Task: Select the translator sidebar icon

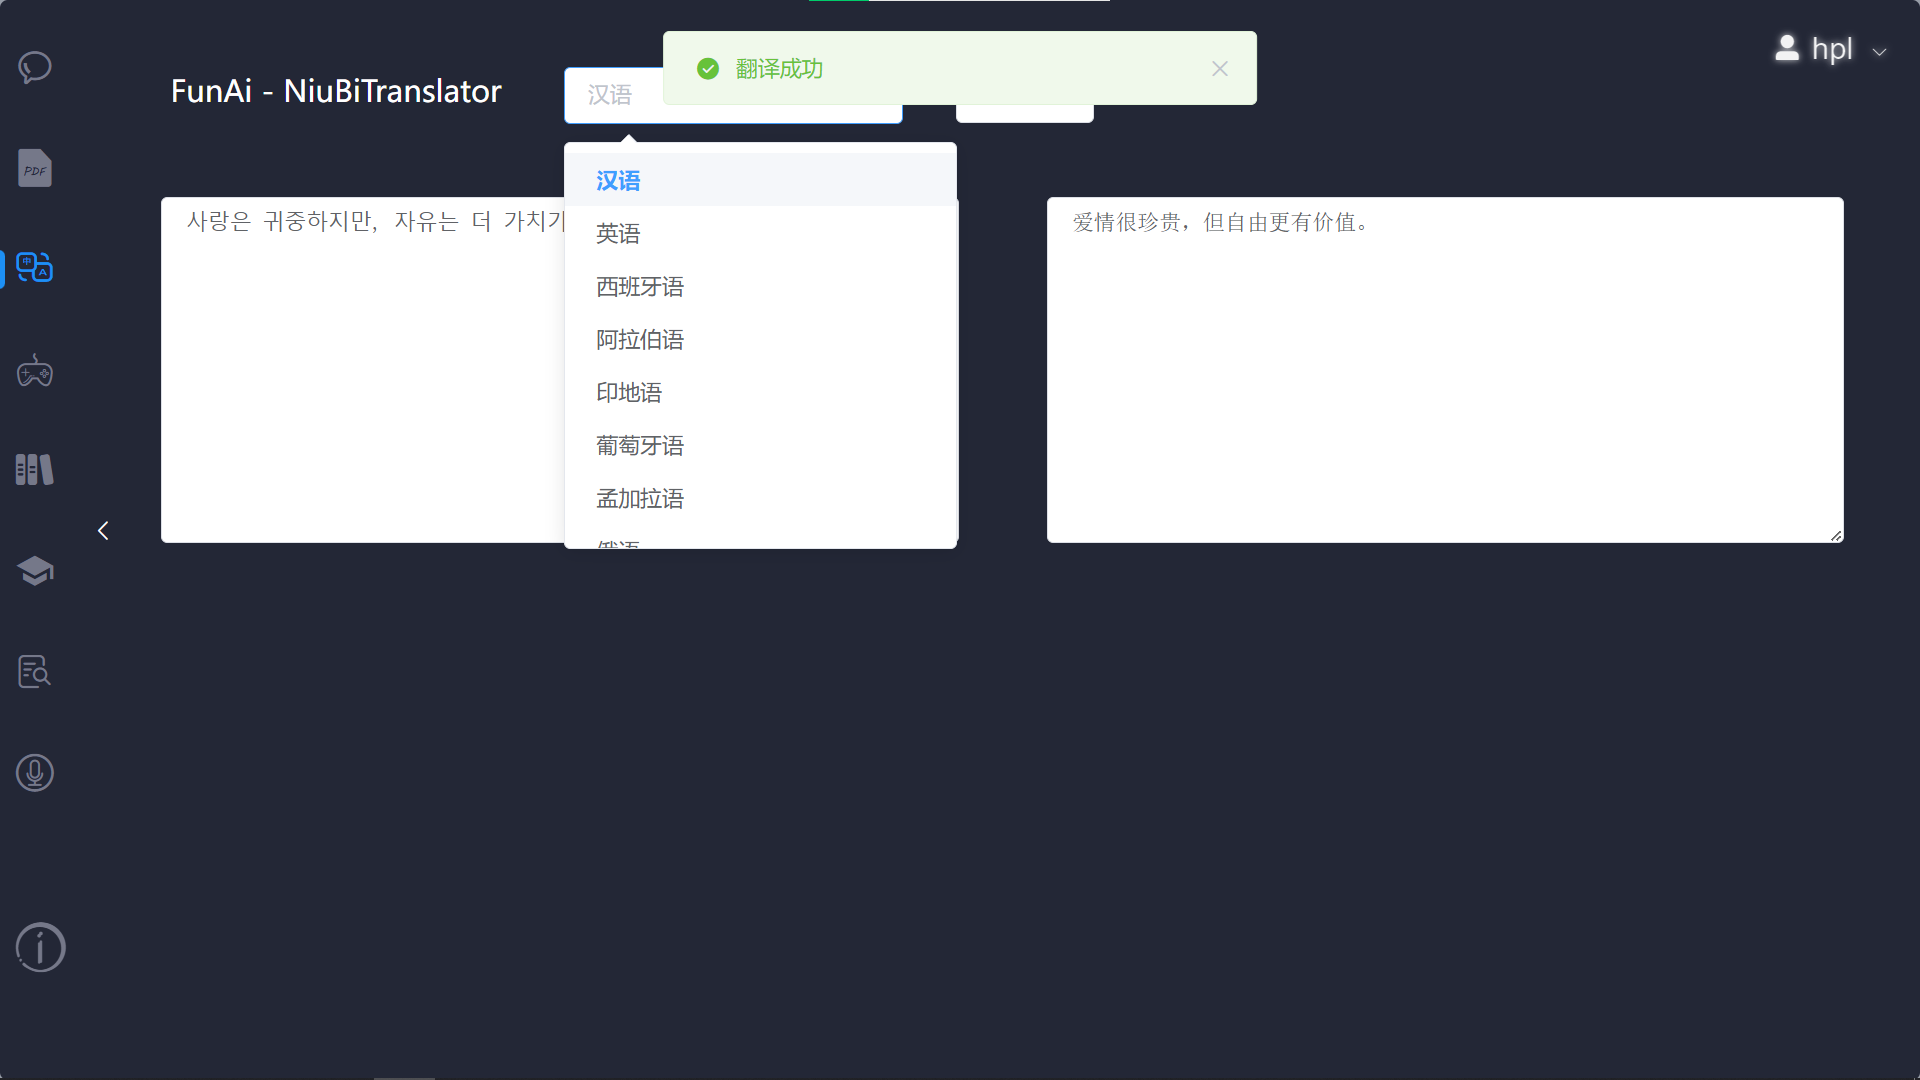Action: tap(35, 268)
